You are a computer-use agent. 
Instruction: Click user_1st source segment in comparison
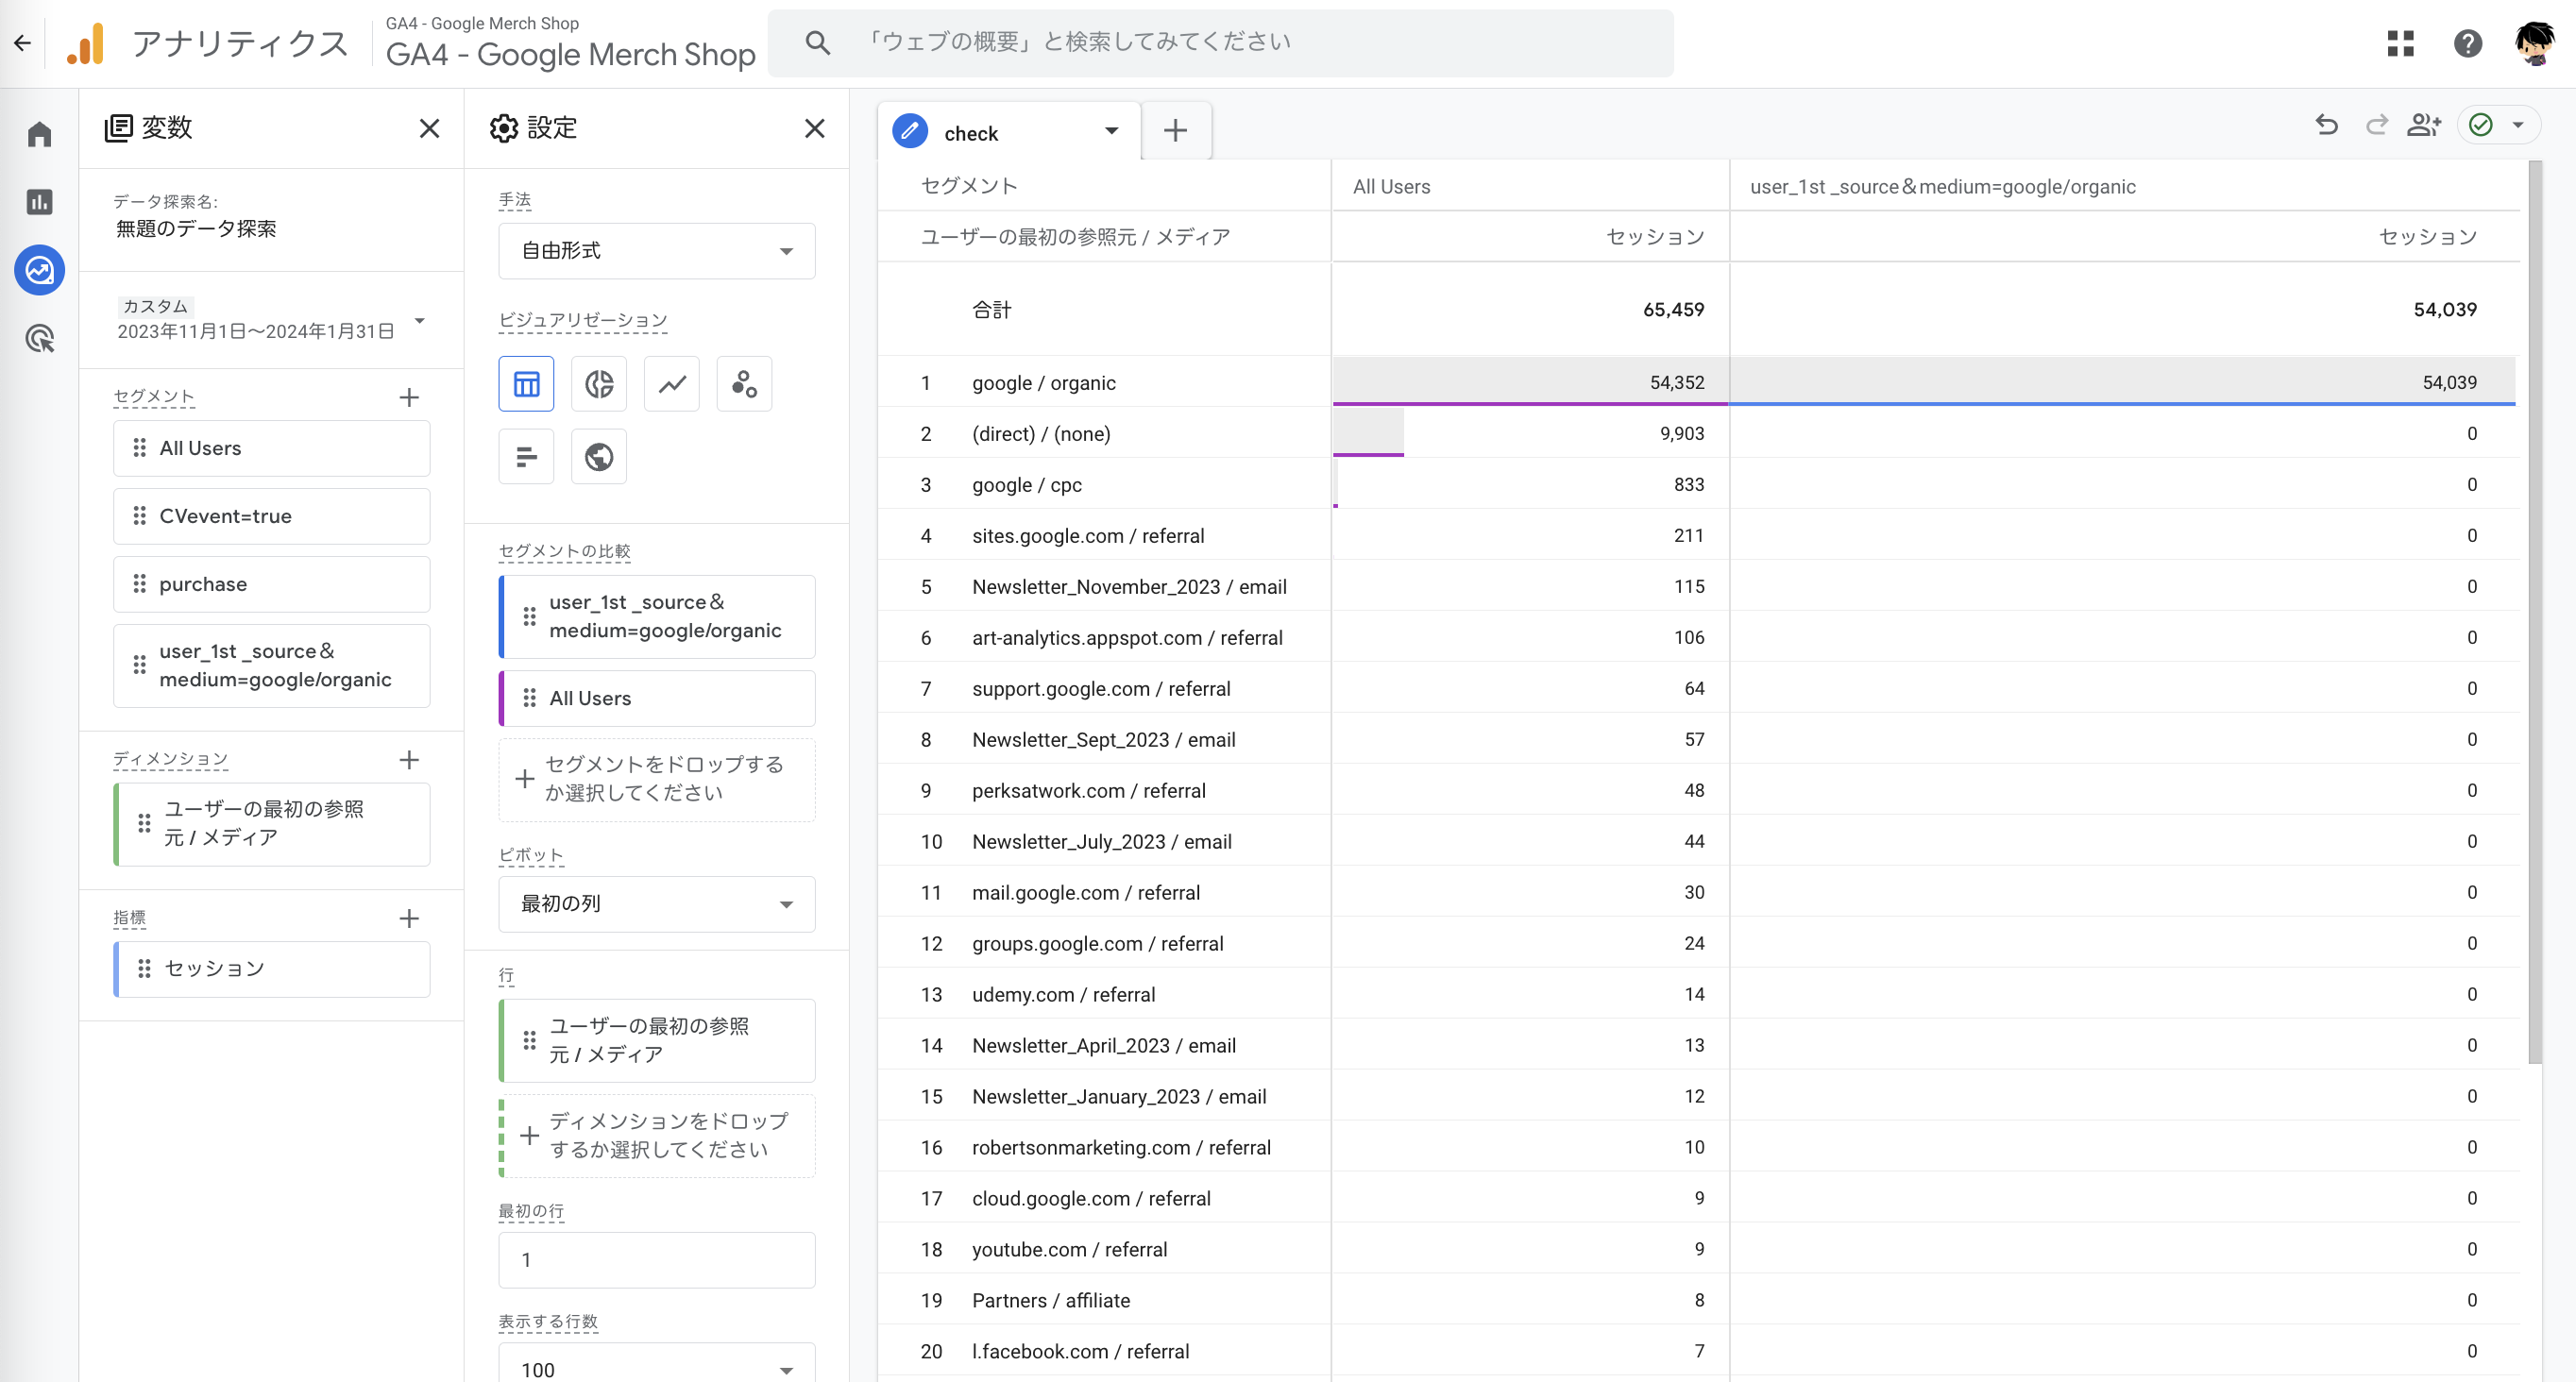[657, 617]
